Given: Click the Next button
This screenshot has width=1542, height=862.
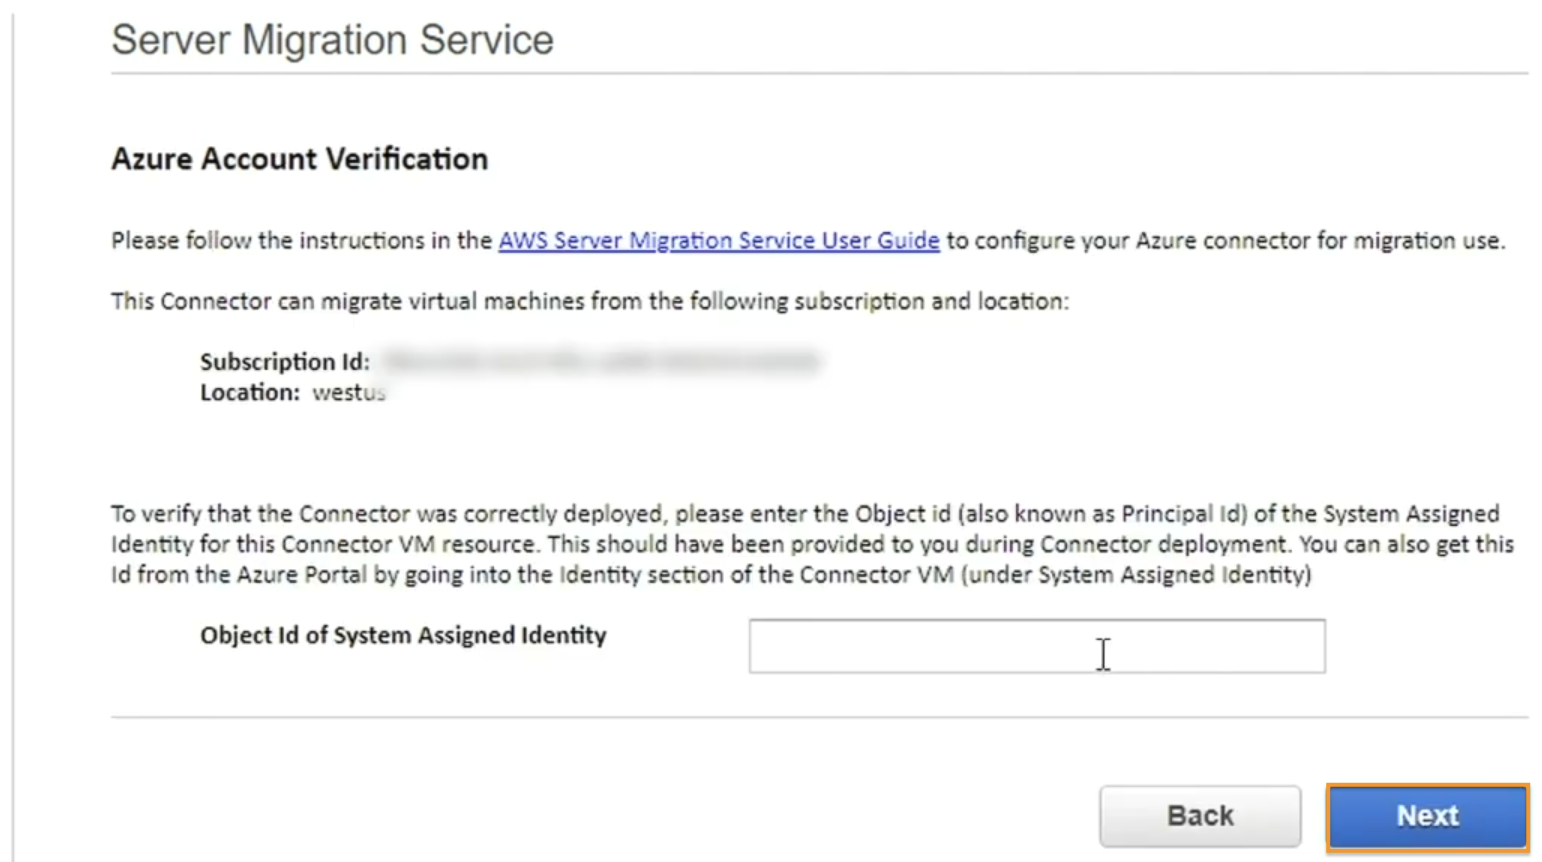Looking at the screenshot, I should coord(1427,816).
